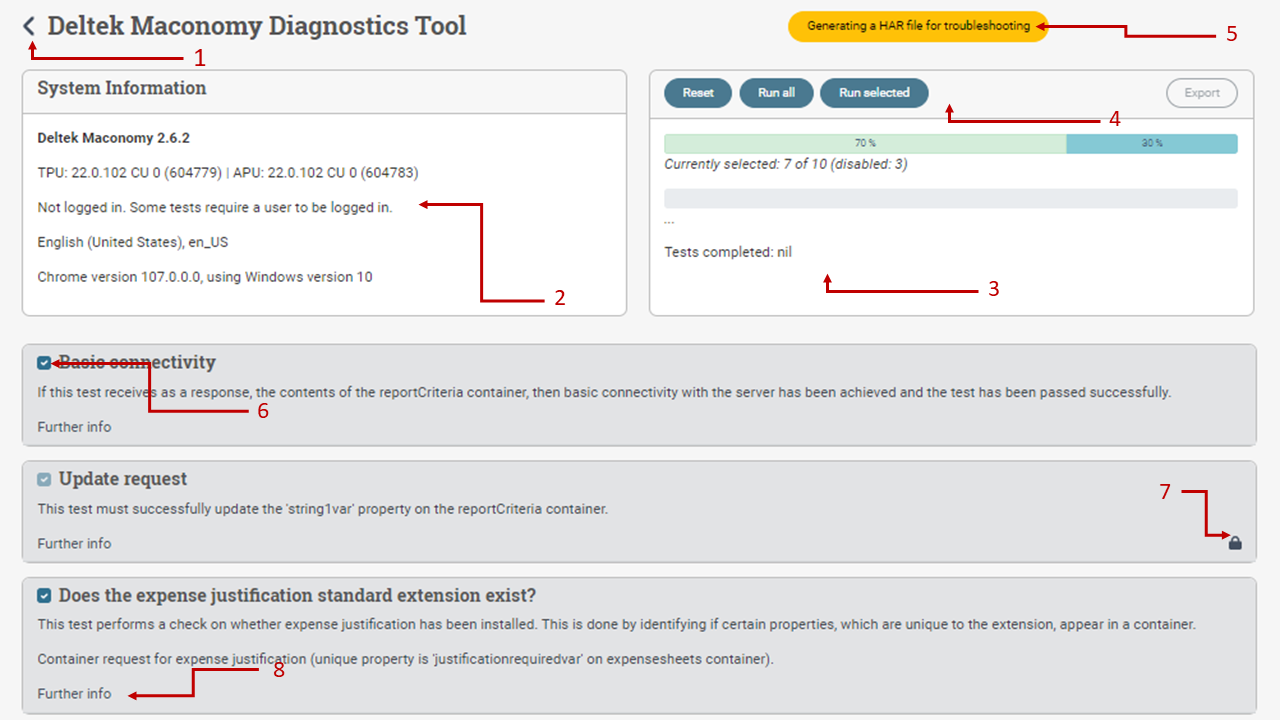
Task: Click the Update request heading
Action: coord(123,479)
